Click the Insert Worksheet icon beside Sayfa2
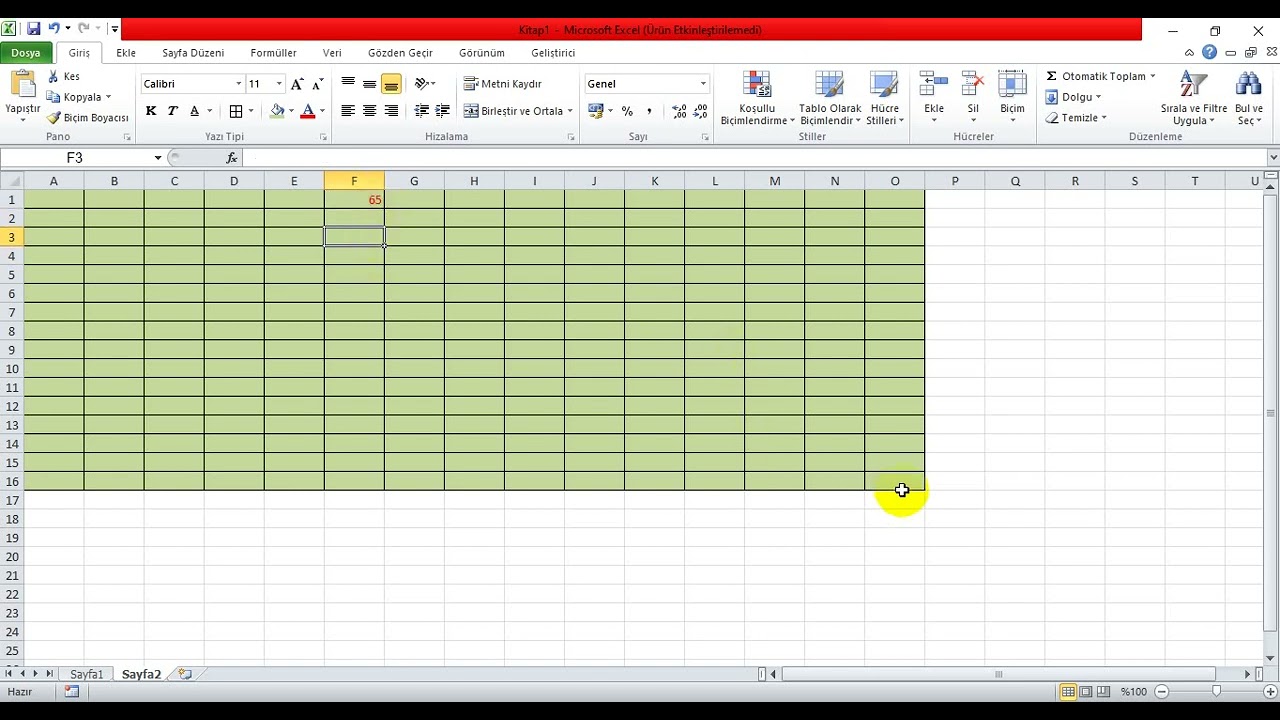This screenshot has height=720, width=1280. pos(185,674)
